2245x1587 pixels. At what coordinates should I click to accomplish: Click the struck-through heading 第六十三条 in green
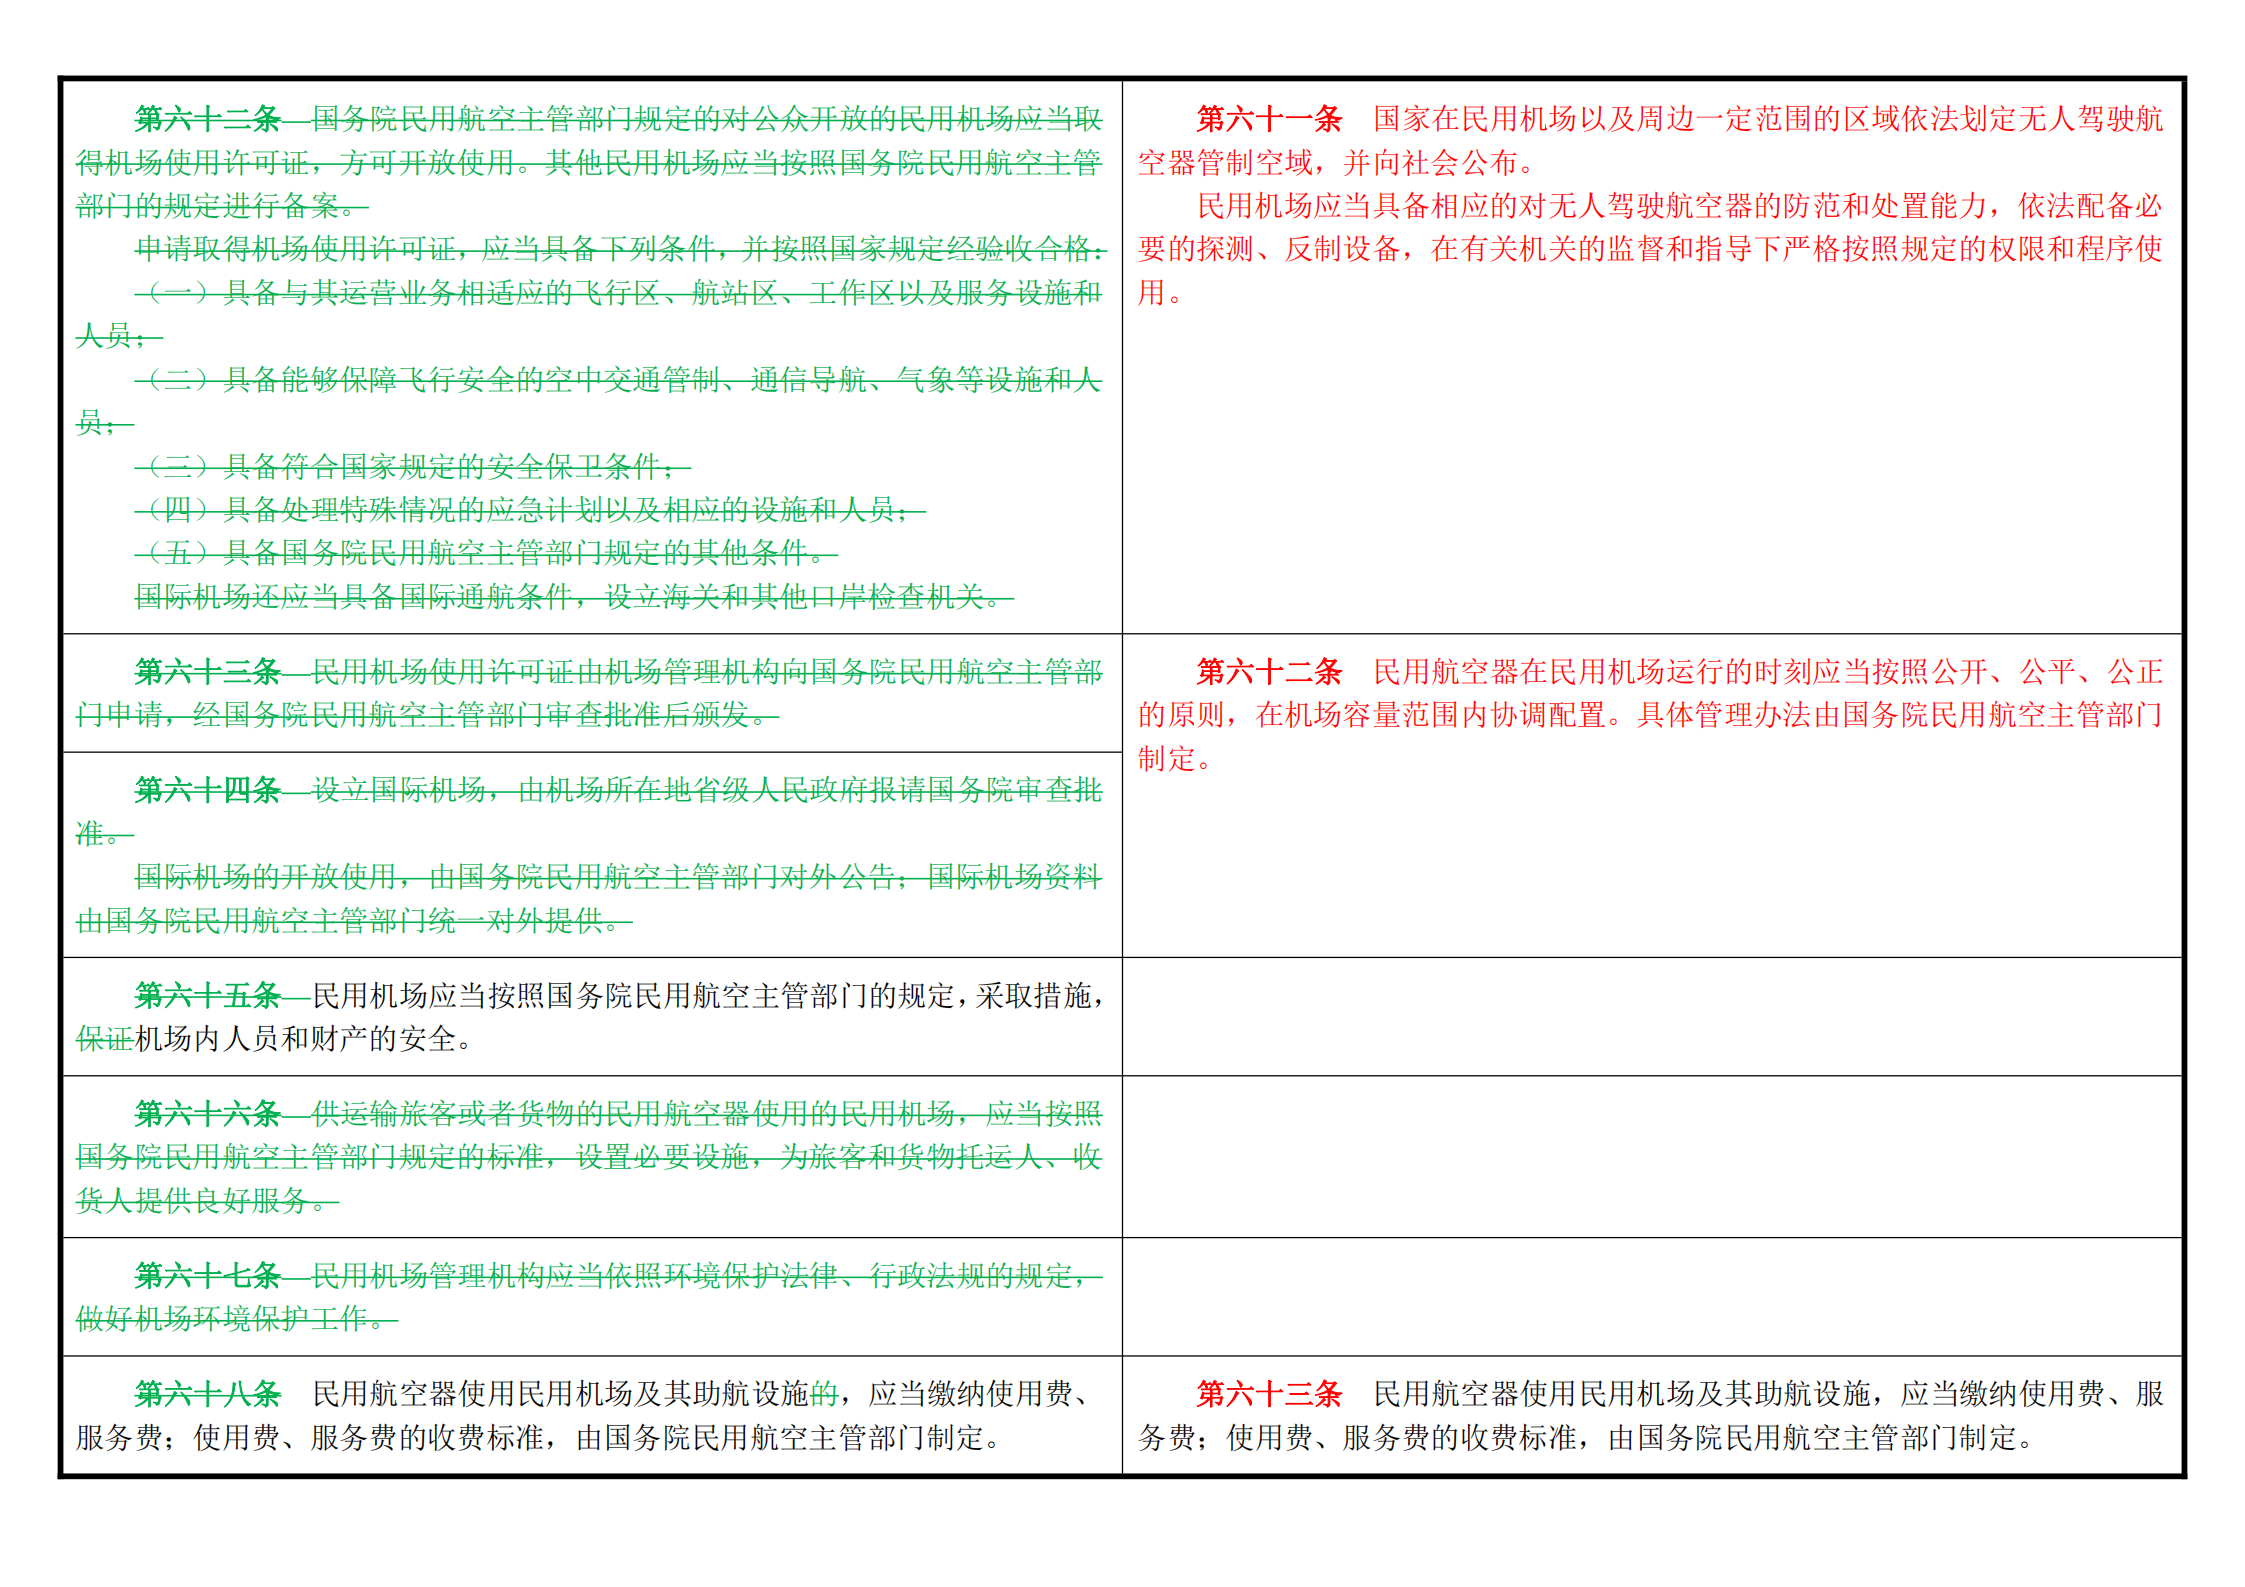tap(208, 672)
